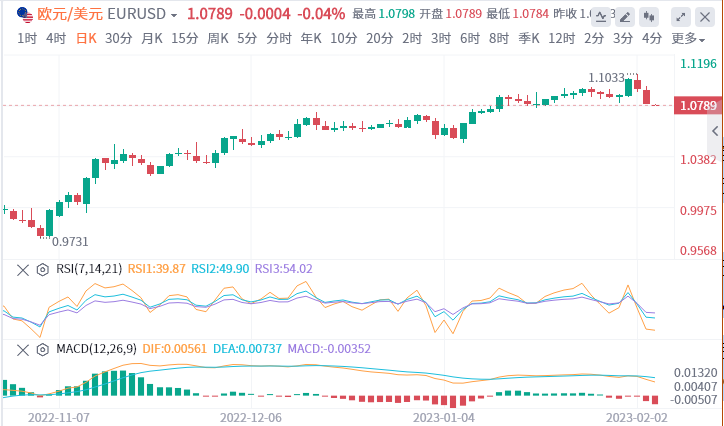Viewport: 724px width, 426px height.
Task: Switch to 4时 timeframe
Action: click(56, 38)
